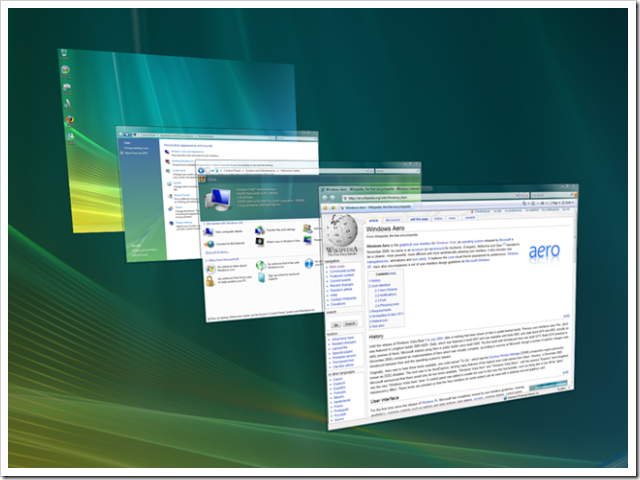Image resolution: width=640 pixels, height=480 pixels.
Task: Select Wikipedia discussion tab
Action: point(393,220)
